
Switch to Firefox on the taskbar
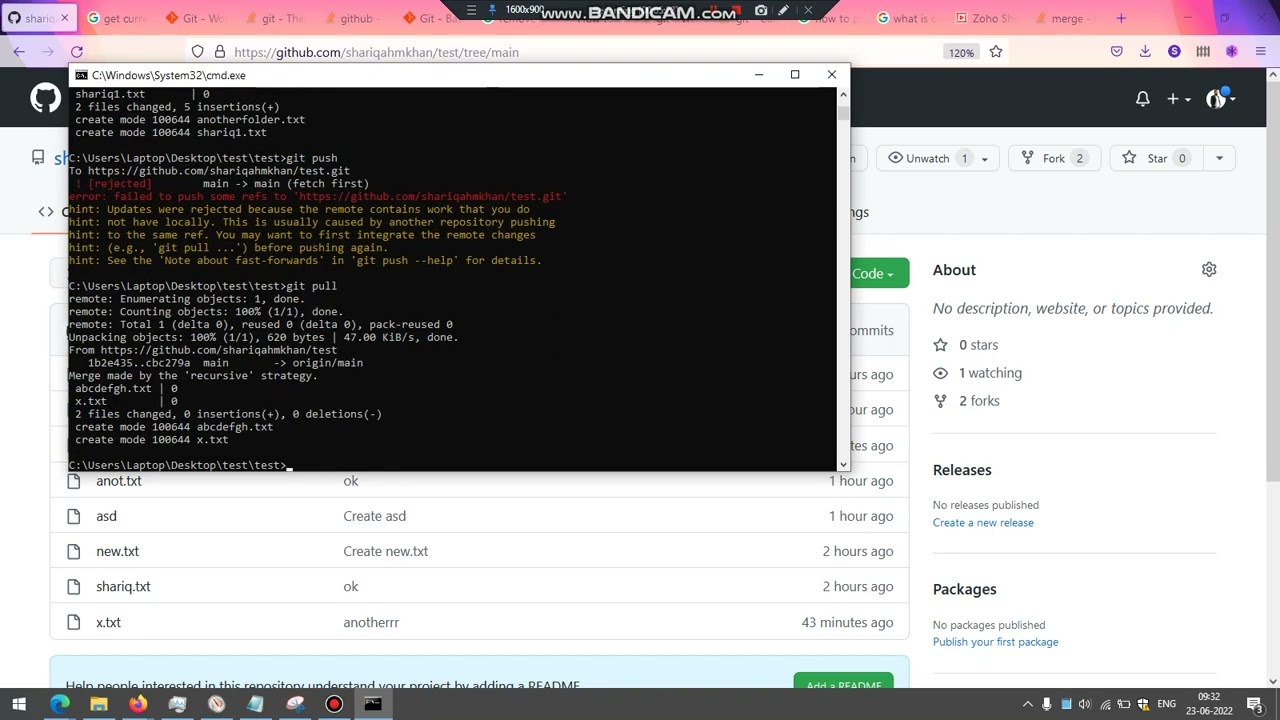pyautogui.click(x=138, y=704)
